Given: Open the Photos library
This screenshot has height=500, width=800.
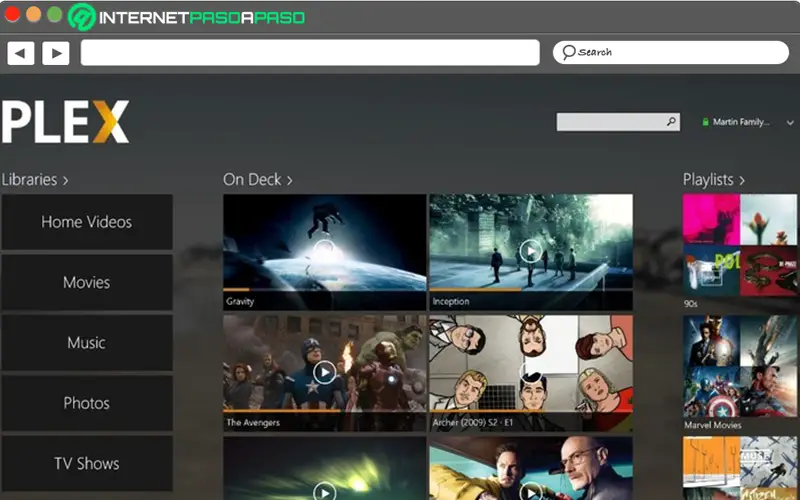Looking at the screenshot, I should click(87, 403).
